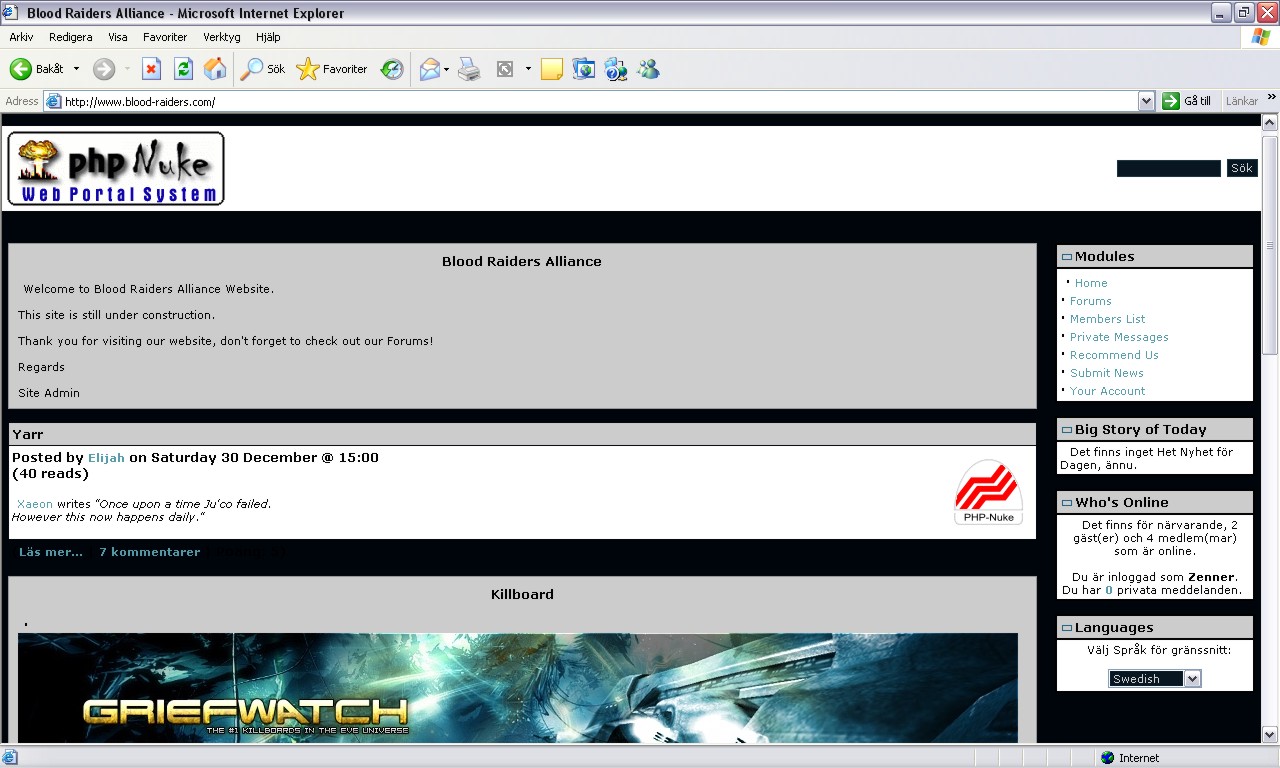1280x768 pixels.
Task: Click the page scrollbar up arrow
Action: 1270,123
